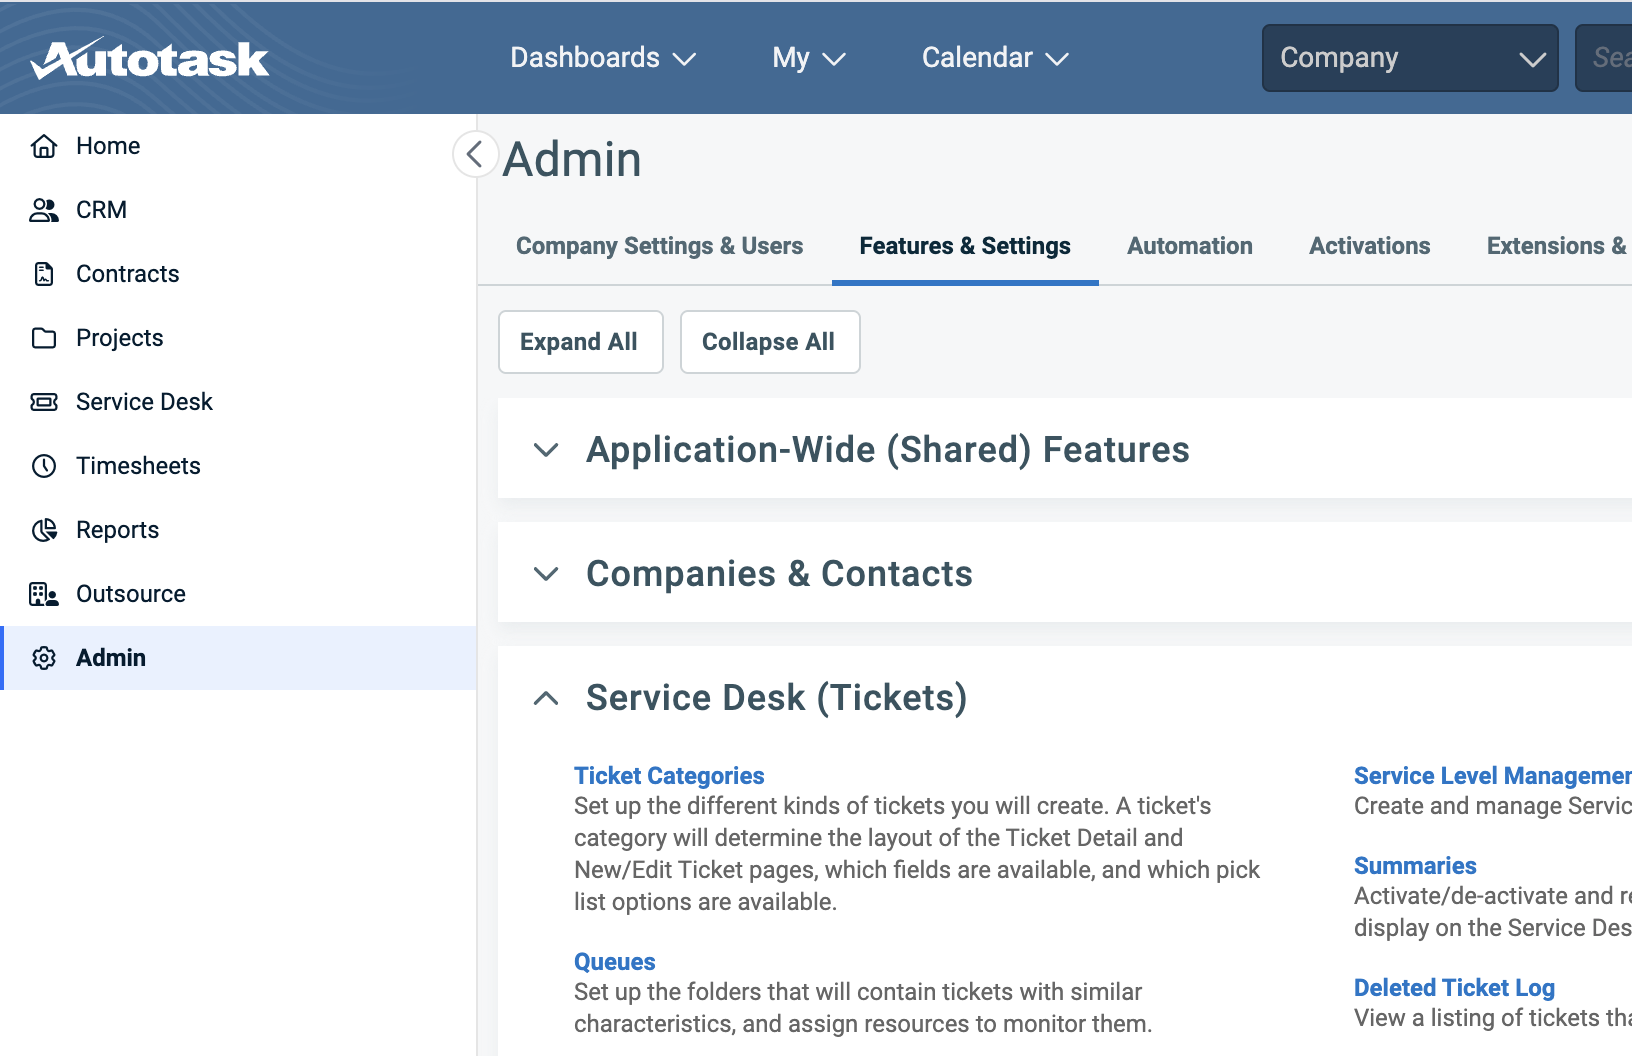Open the Dashboards dropdown menu

click(x=603, y=58)
